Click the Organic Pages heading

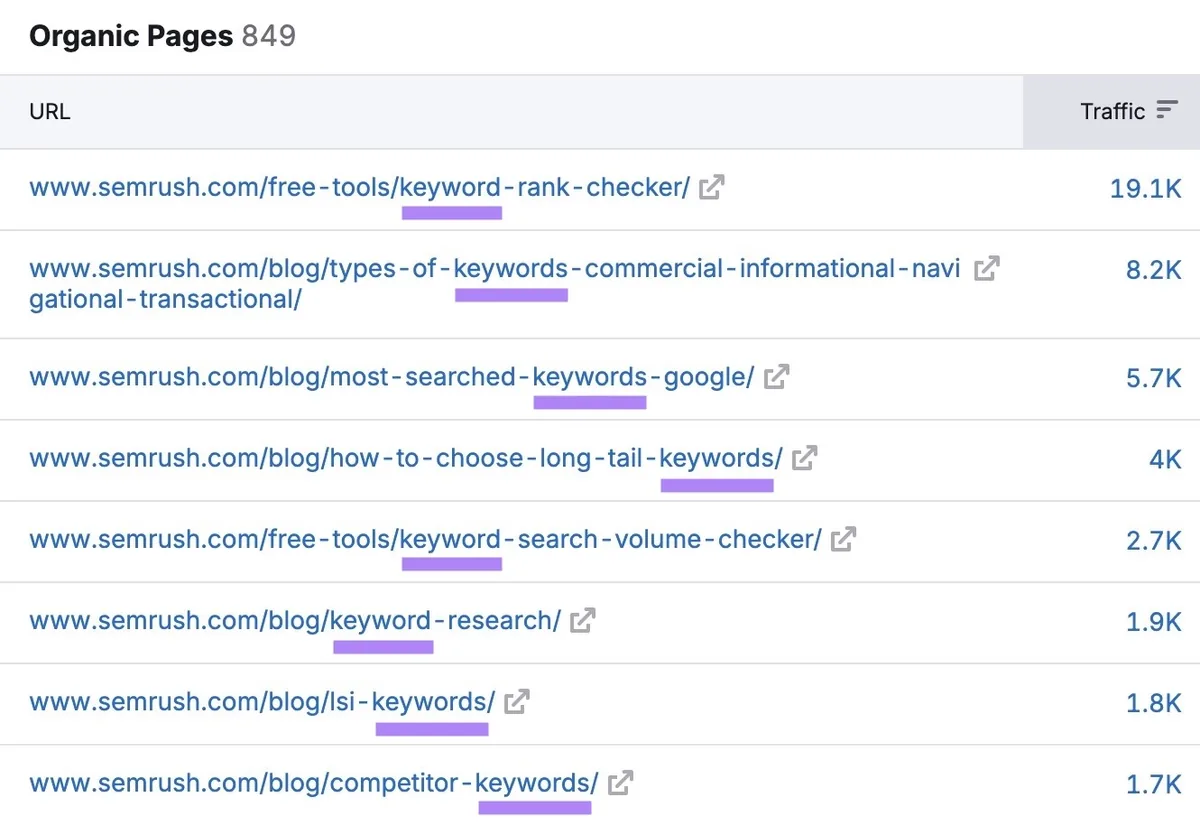(130, 37)
